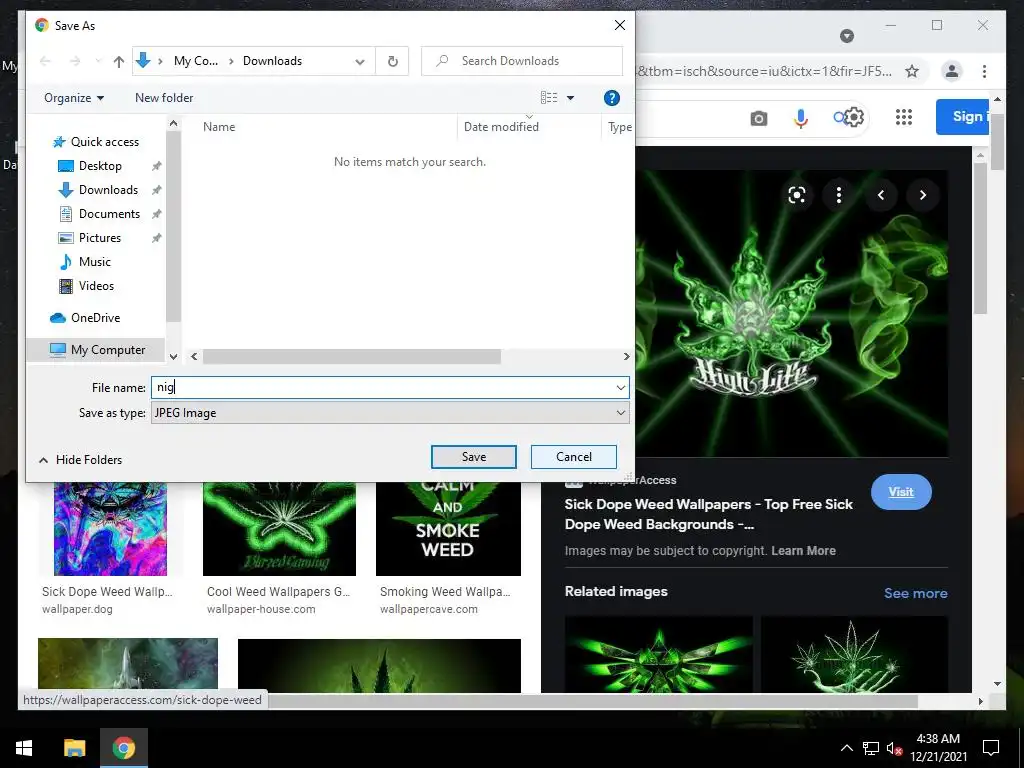Viewport: 1024px width, 768px height.
Task: Open notifications action center
Action: (x=991, y=748)
